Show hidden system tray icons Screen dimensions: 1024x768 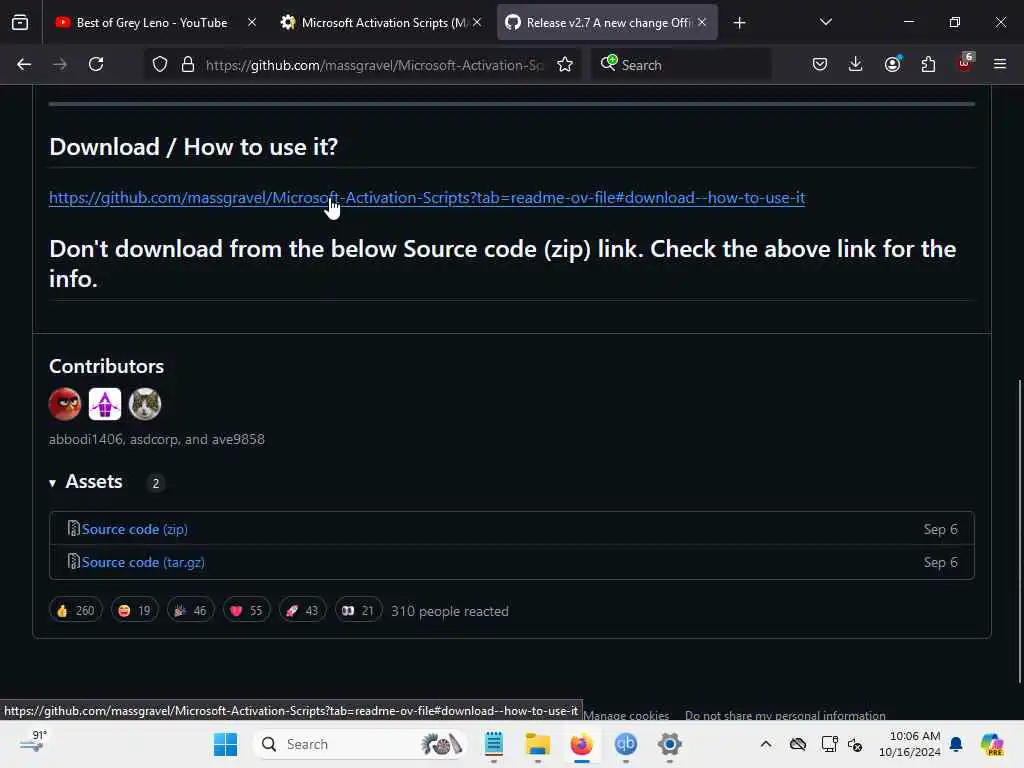(766, 744)
